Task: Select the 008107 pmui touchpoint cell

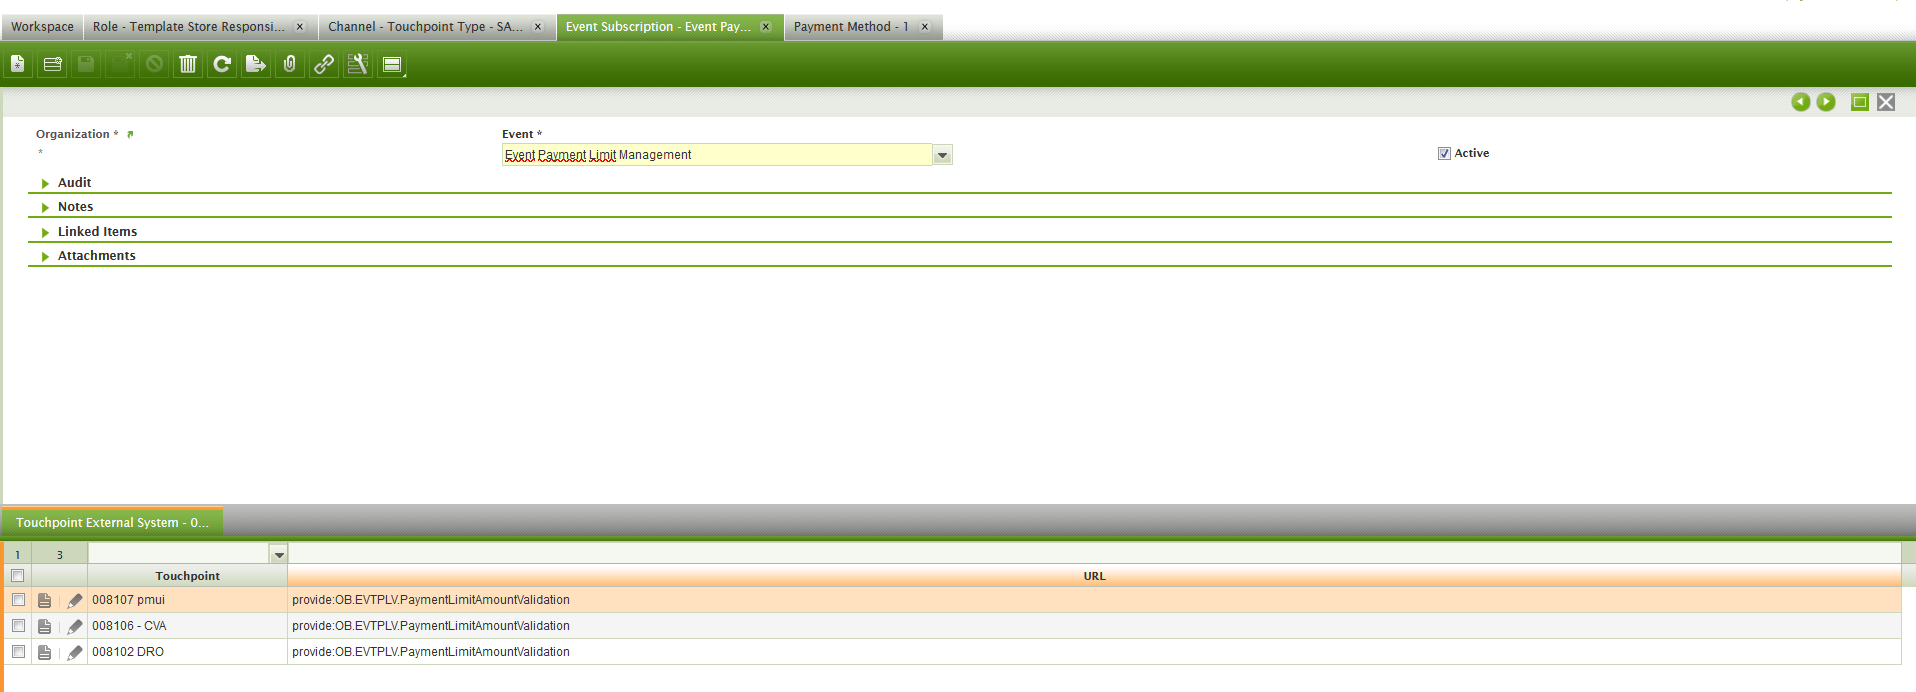Action: (x=187, y=600)
